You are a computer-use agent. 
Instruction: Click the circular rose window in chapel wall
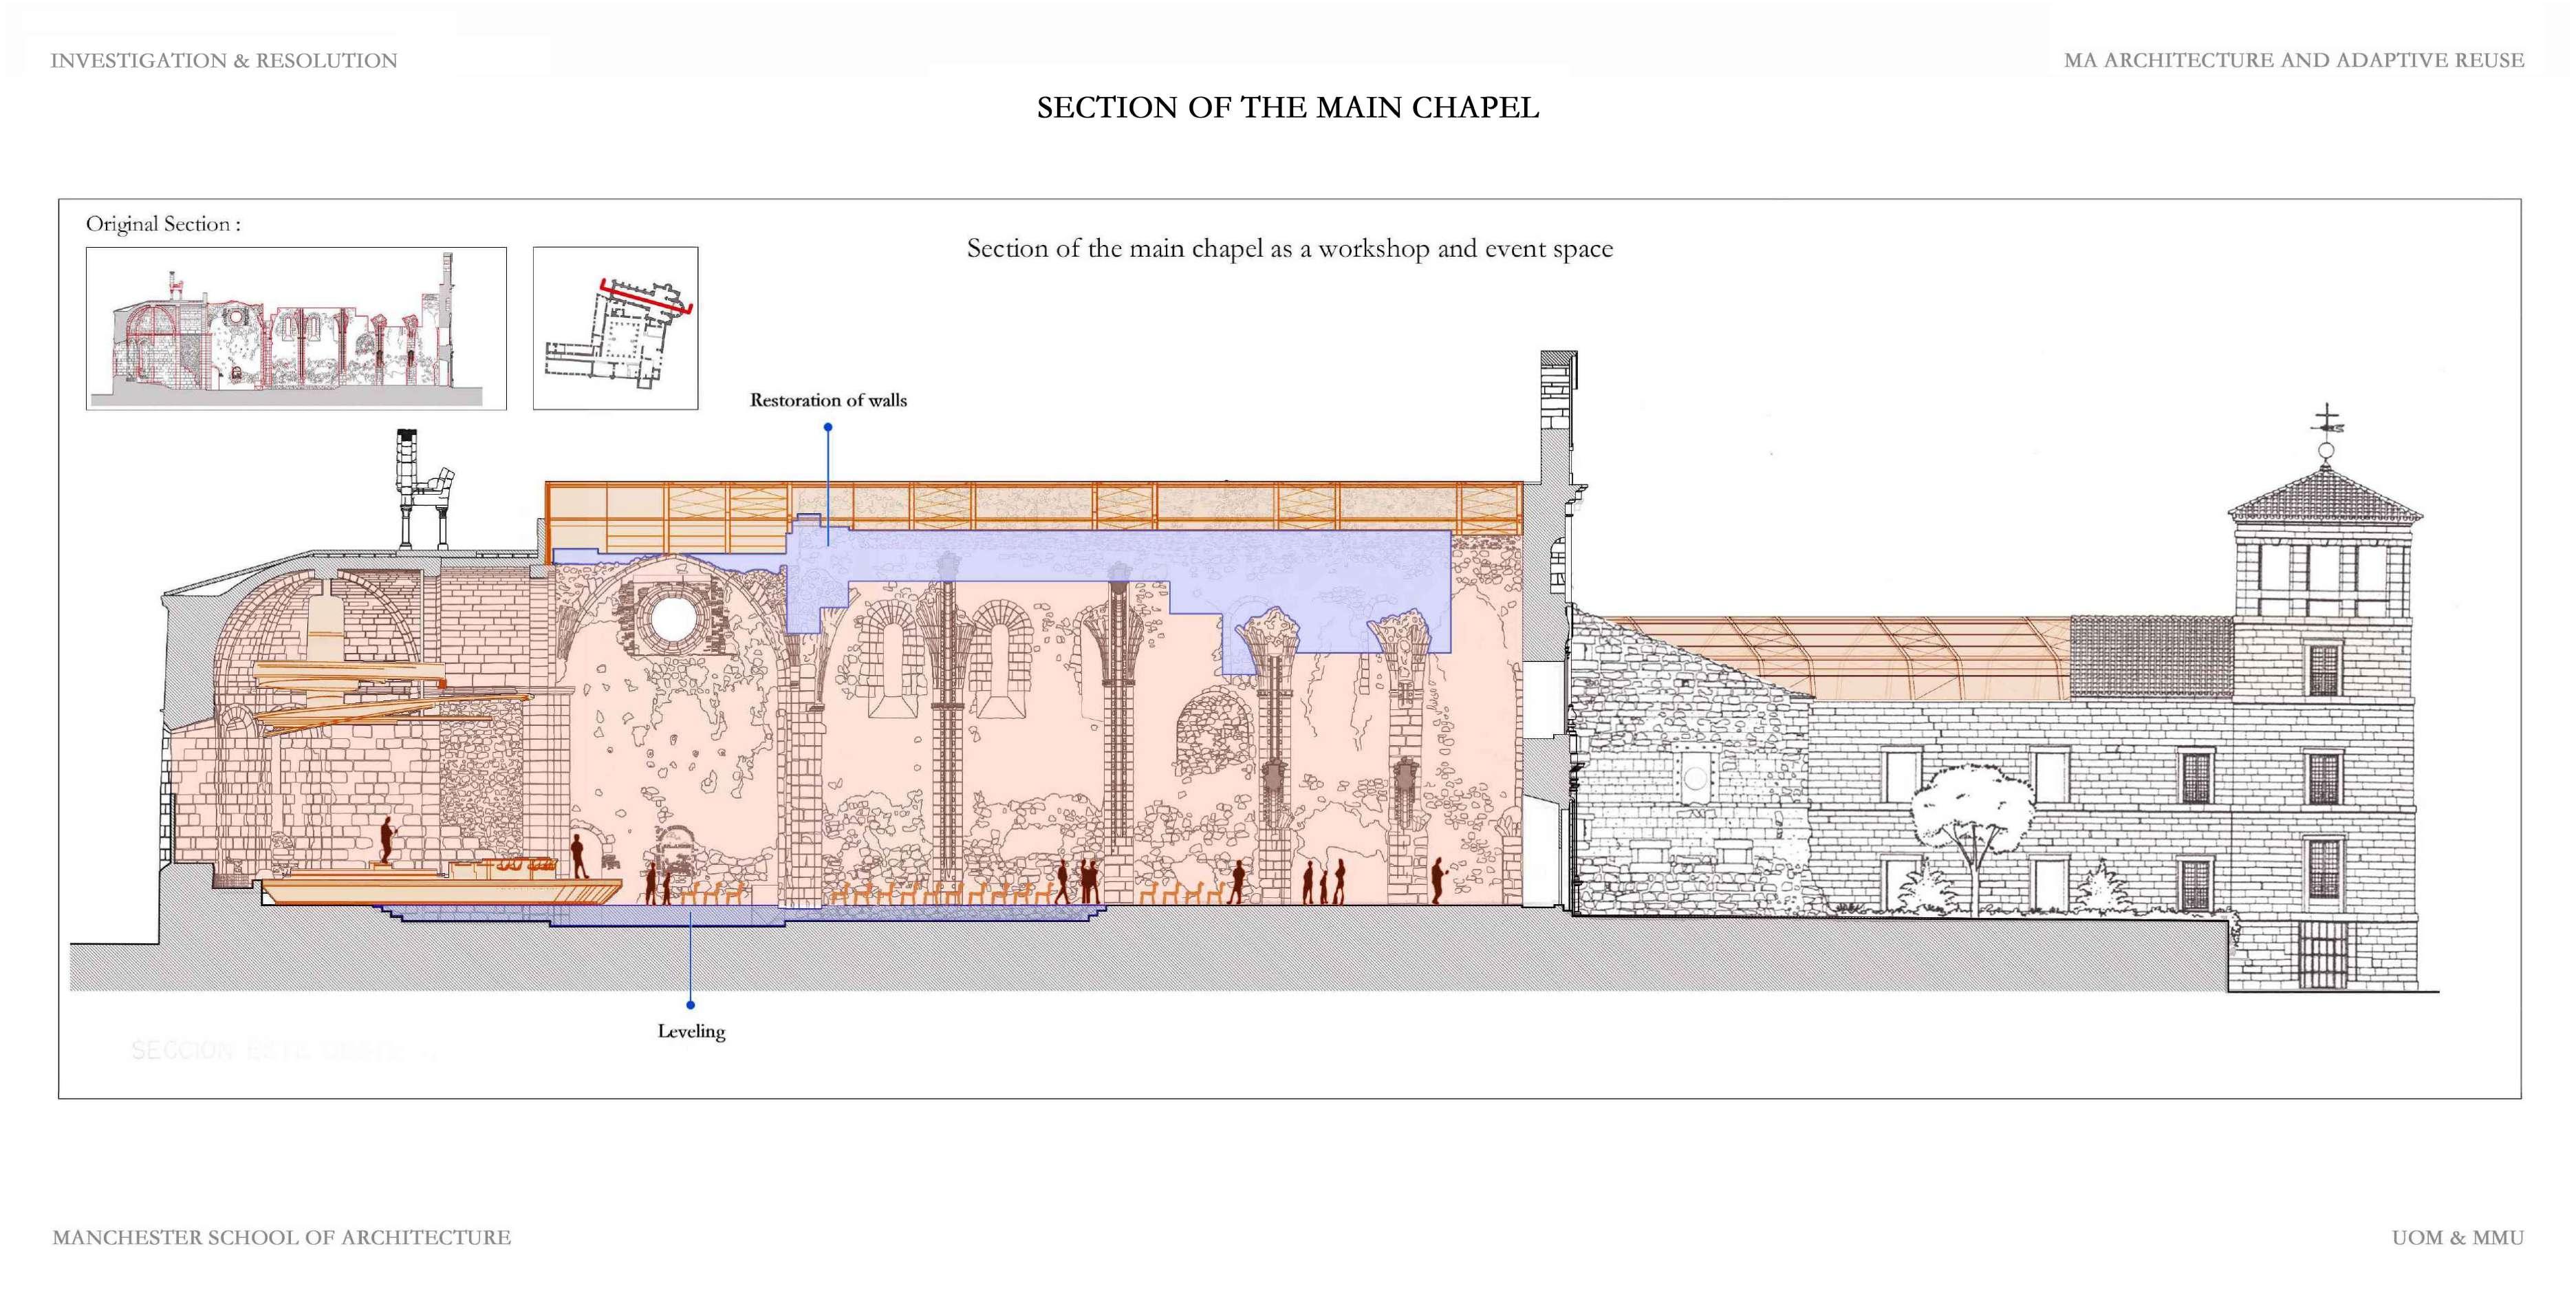673,620
